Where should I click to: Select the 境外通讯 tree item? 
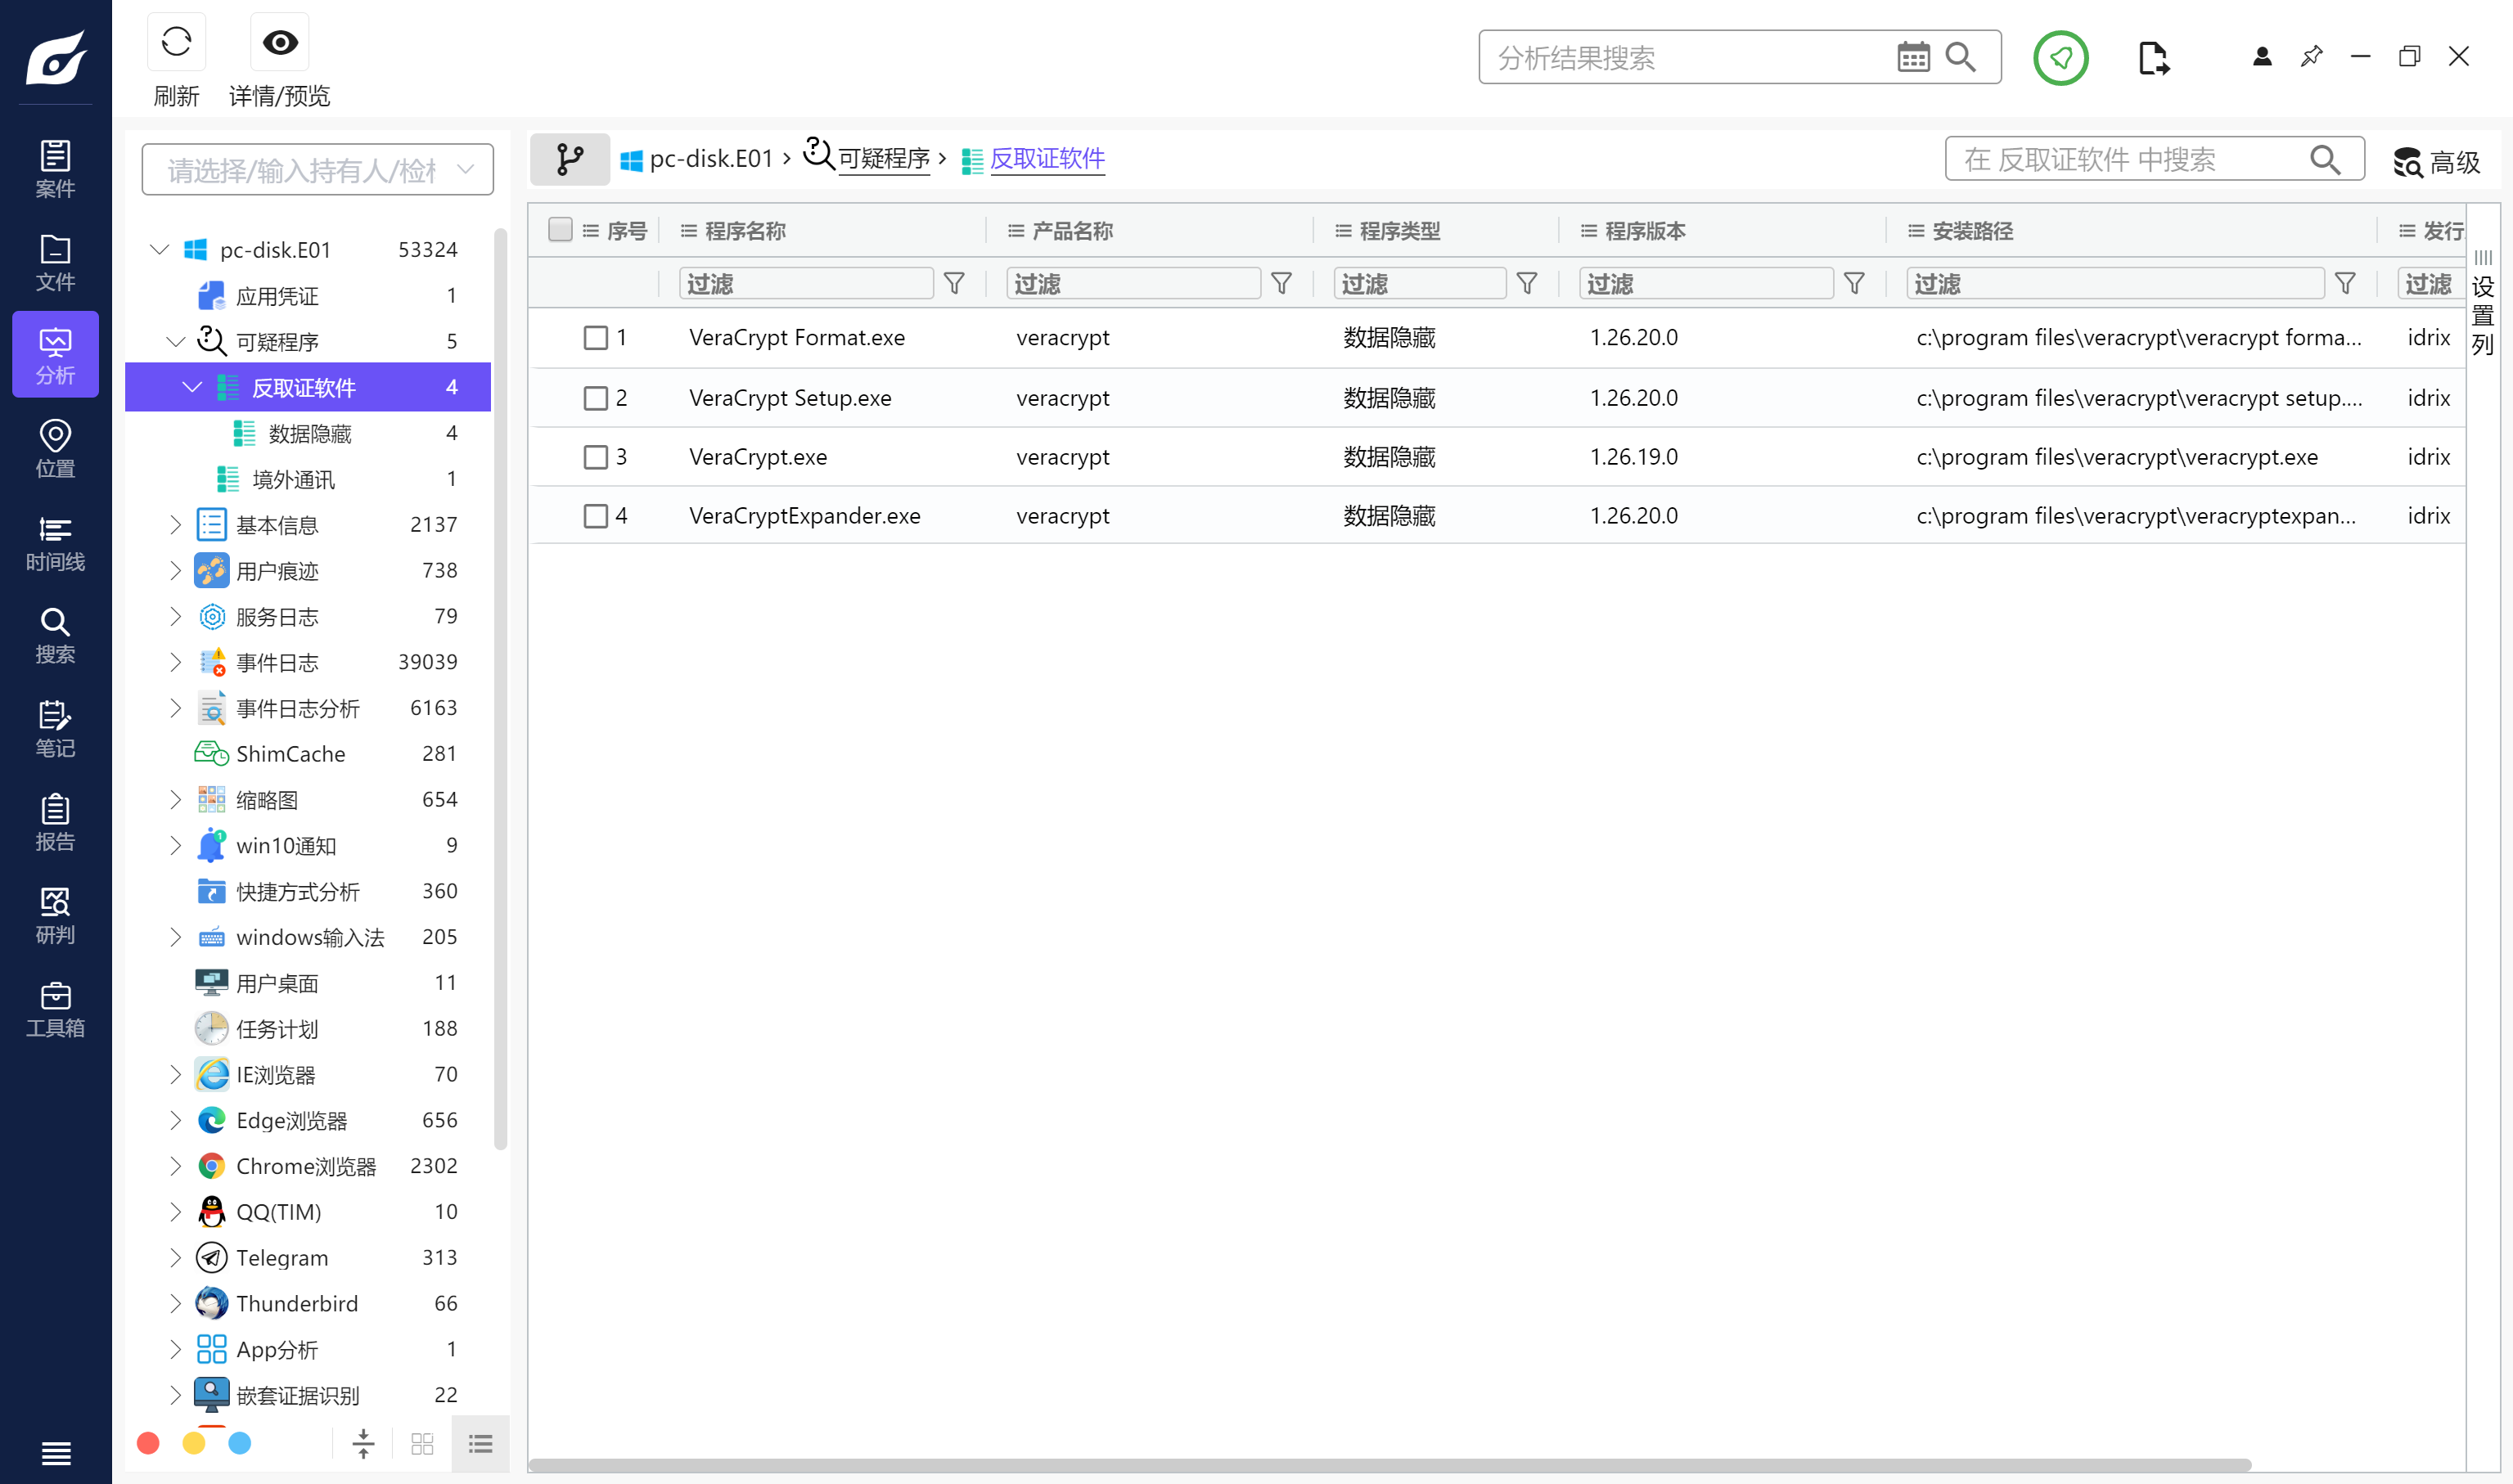point(309,479)
